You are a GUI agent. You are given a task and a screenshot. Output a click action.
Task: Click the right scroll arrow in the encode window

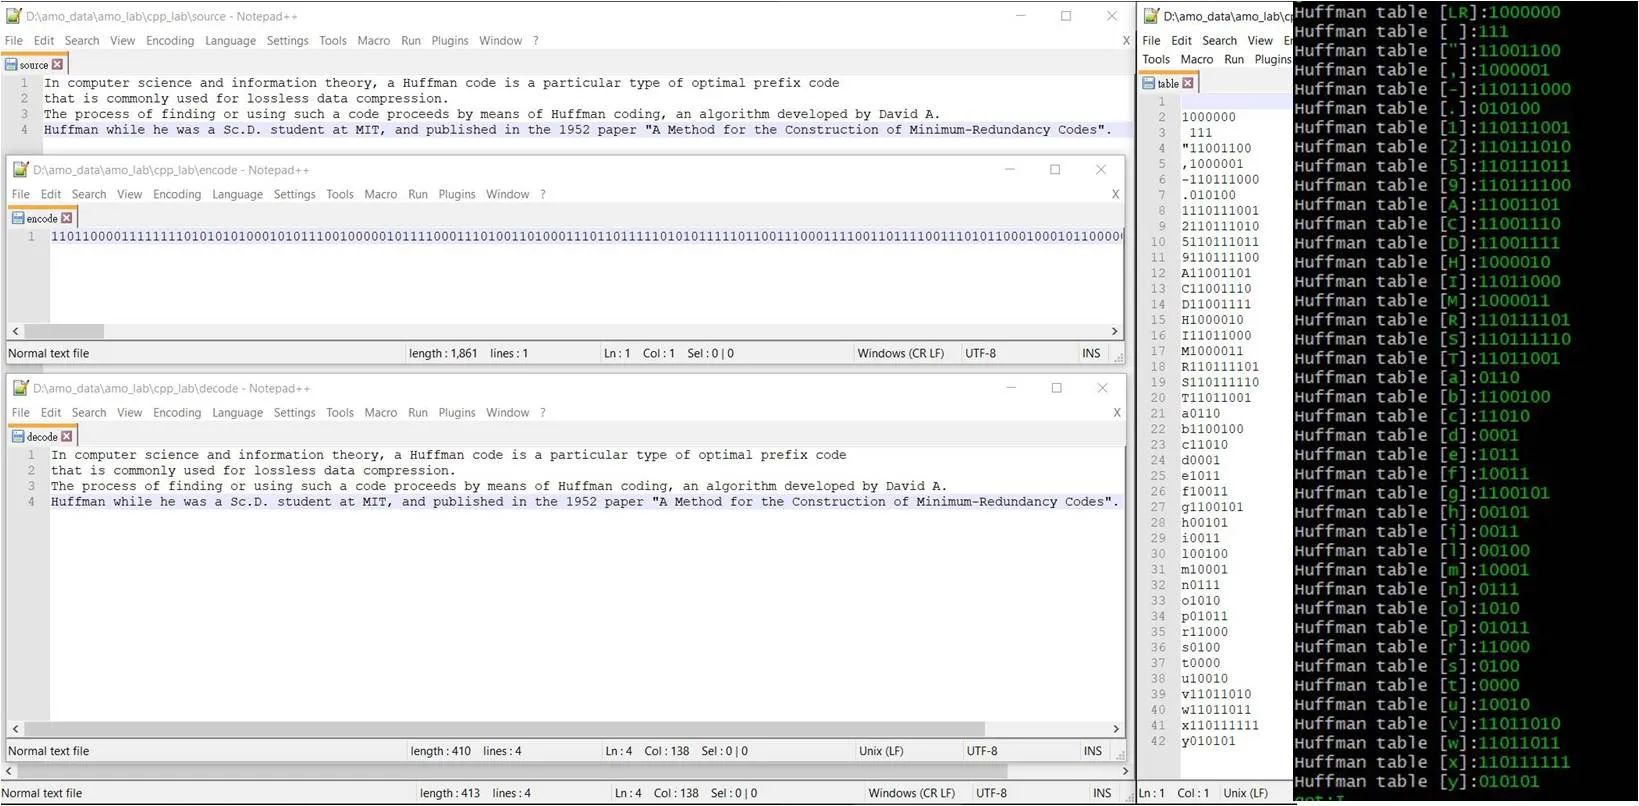click(1115, 331)
